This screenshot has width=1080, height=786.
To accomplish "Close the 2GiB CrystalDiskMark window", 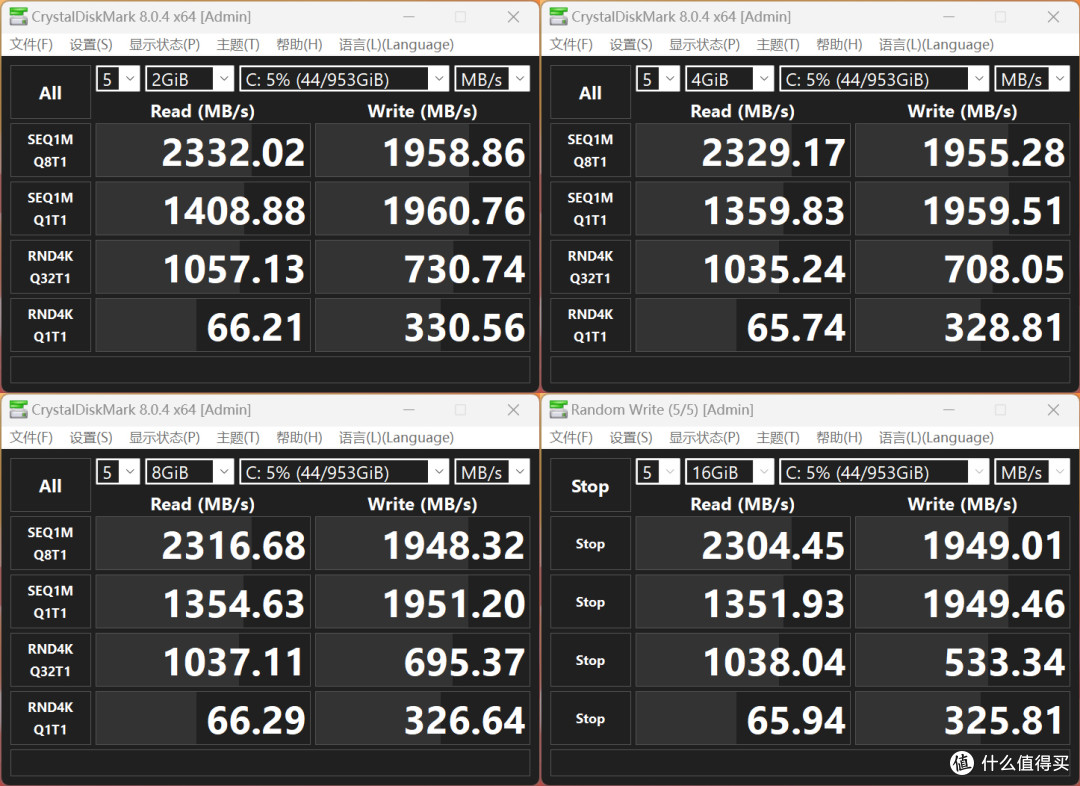I will (513, 17).
